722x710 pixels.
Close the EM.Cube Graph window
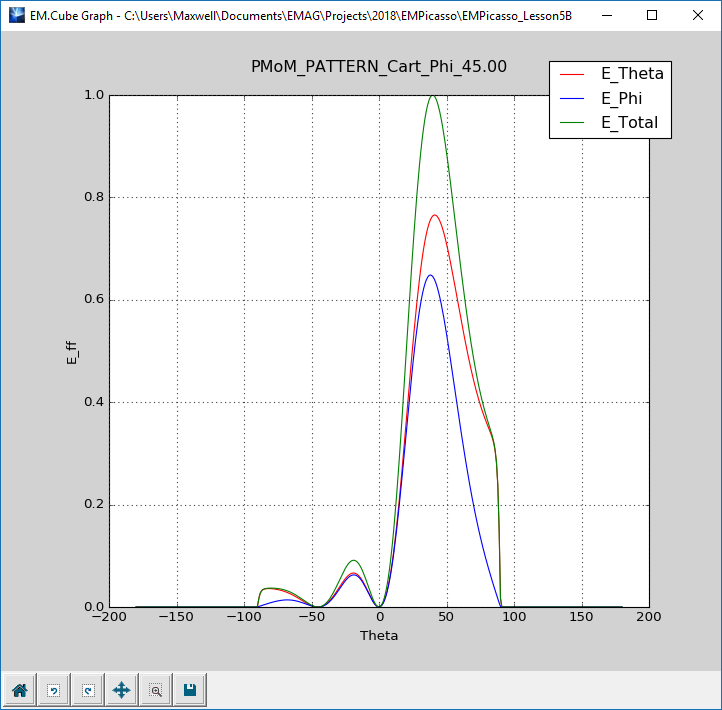pyautogui.click(x=698, y=15)
